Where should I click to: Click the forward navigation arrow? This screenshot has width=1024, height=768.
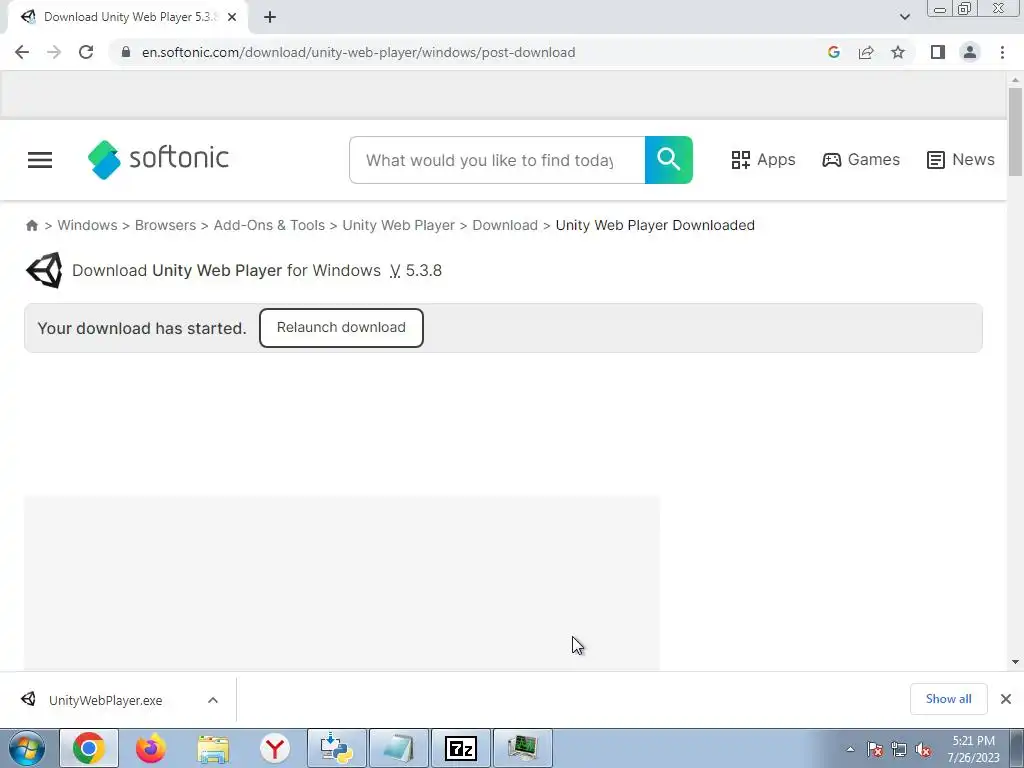[x=54, y=52]
